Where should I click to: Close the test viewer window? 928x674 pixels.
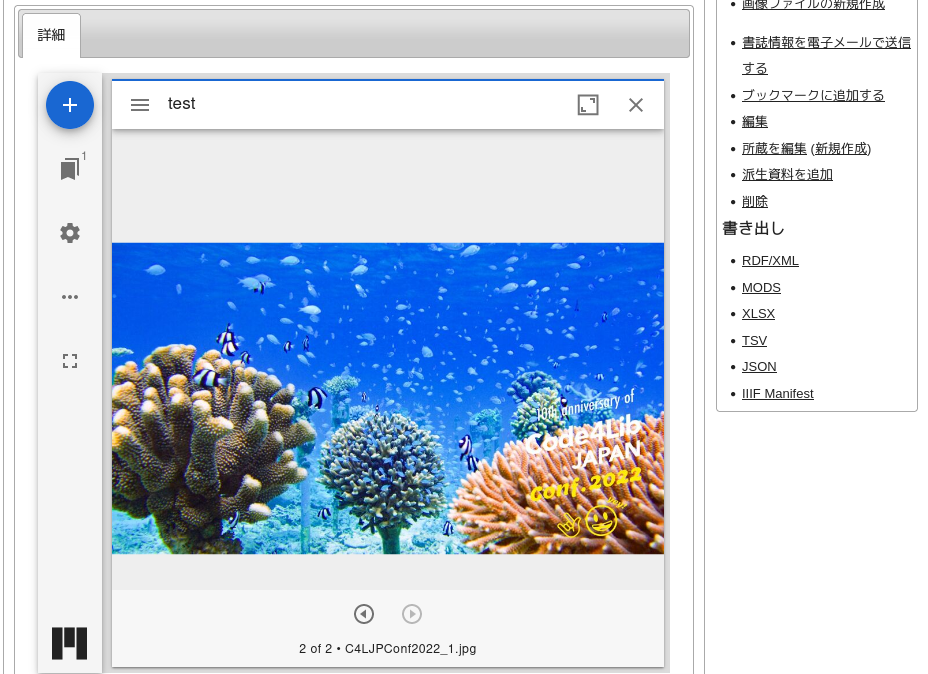point(636,105)
